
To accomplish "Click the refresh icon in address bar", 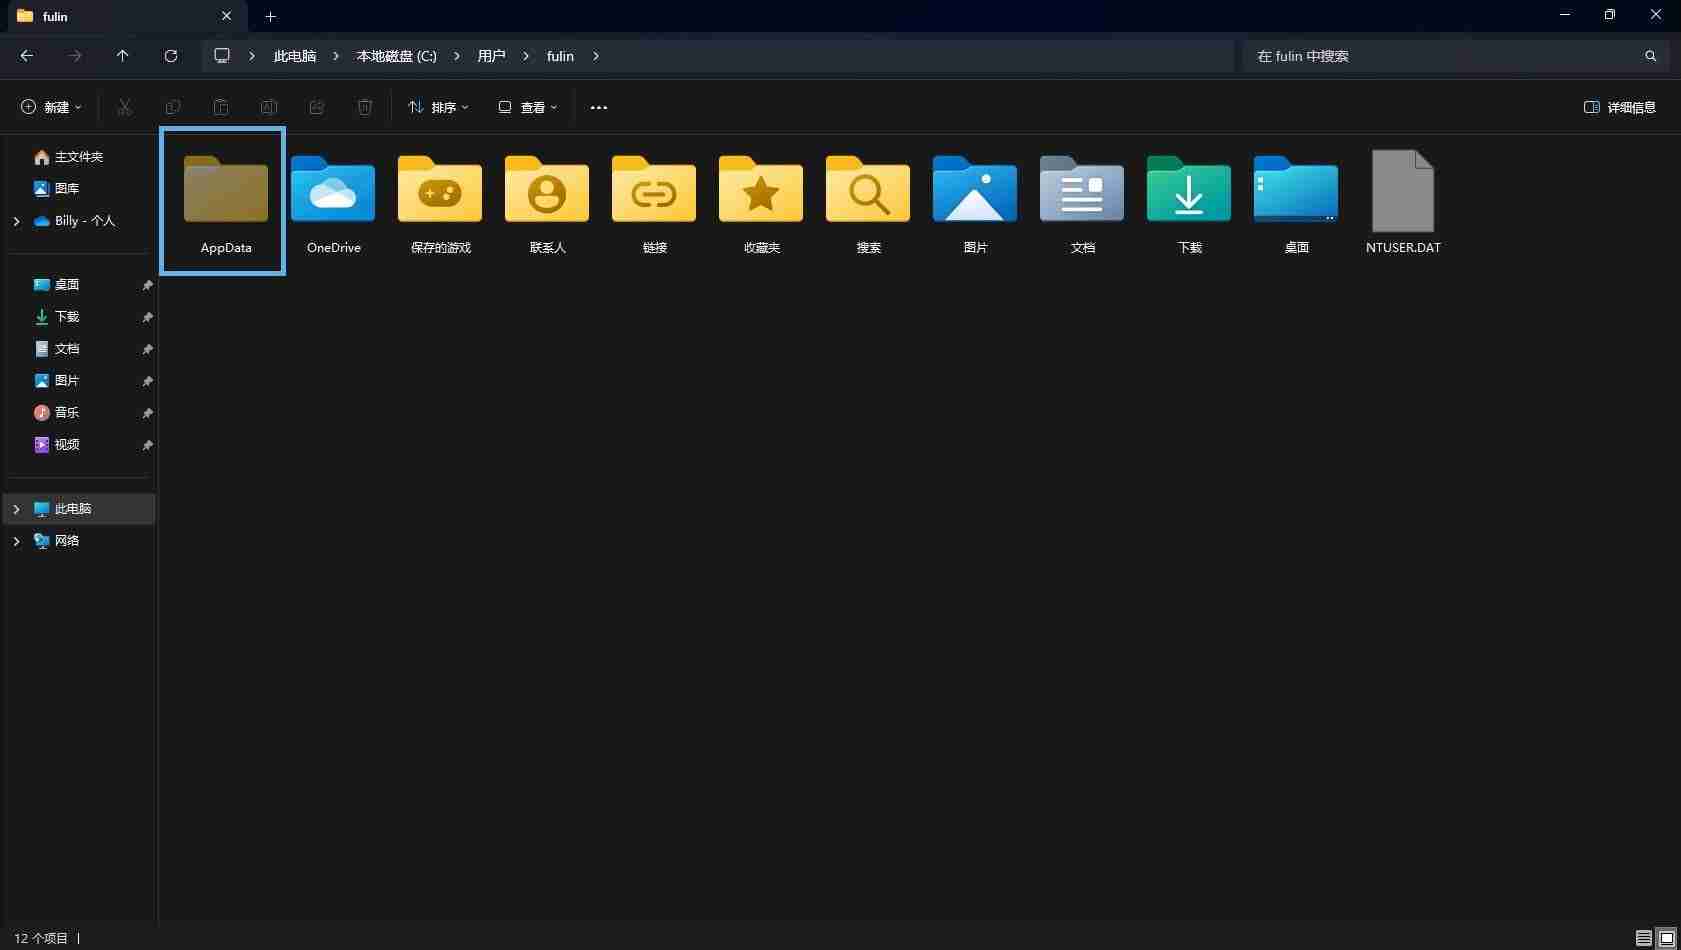I will click(170, 56).
